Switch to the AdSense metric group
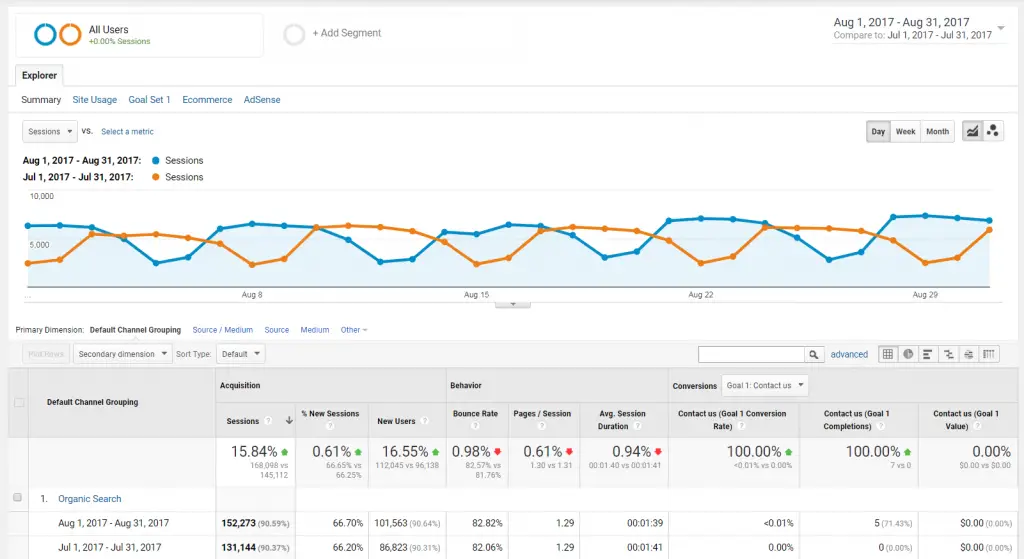 [x=262, y=99]
